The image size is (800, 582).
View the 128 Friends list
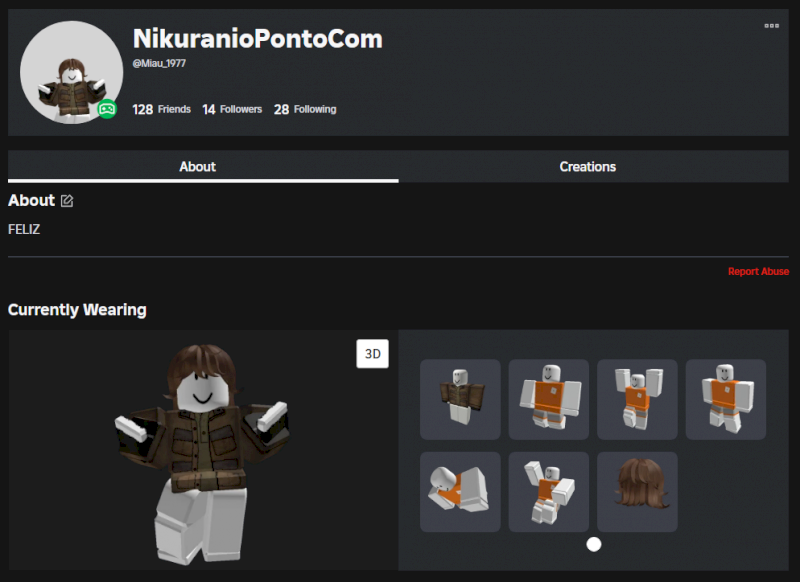[161, 109]
